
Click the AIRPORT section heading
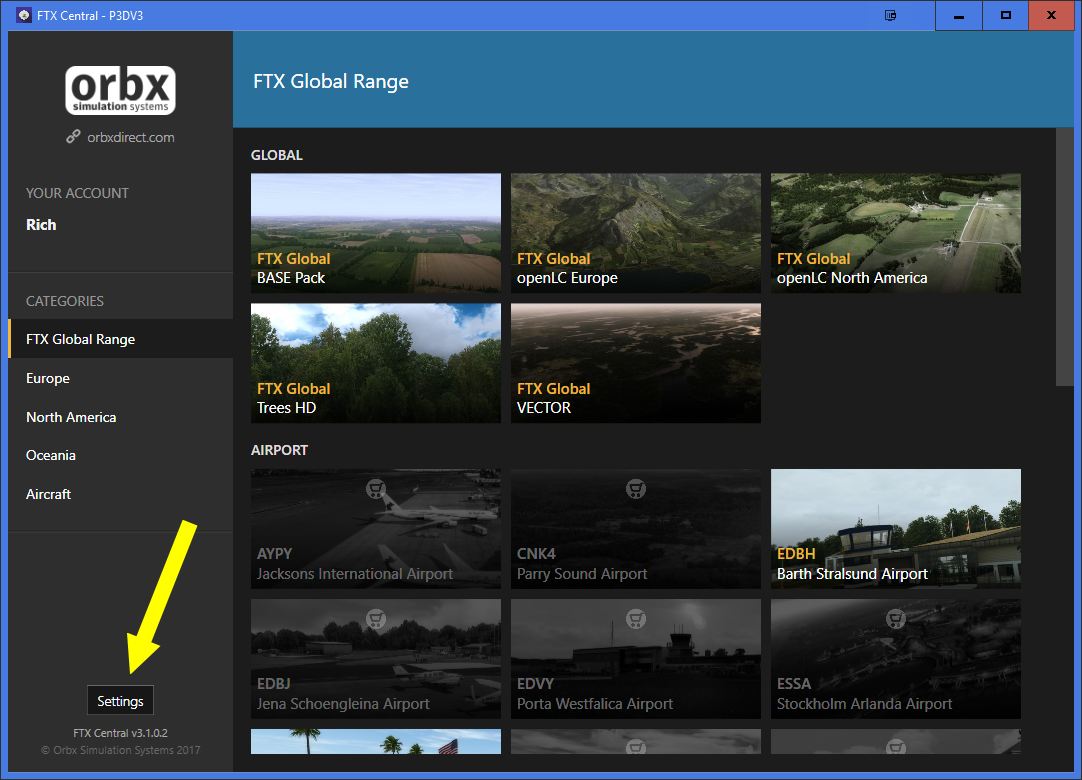point(279,450)
